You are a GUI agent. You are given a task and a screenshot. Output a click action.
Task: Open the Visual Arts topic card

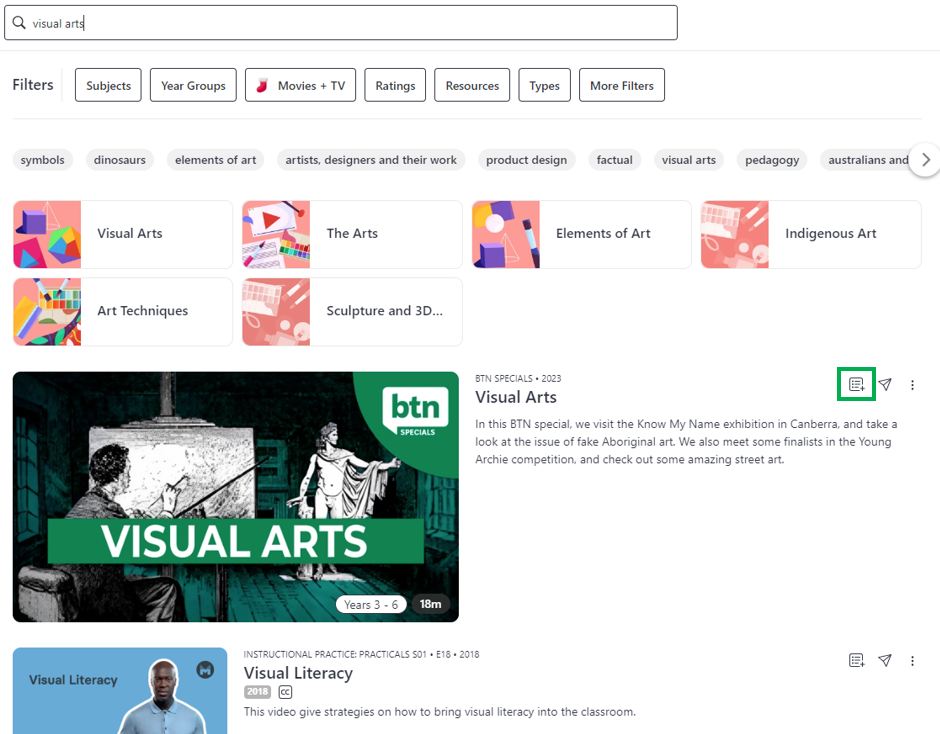coord(123,234)
